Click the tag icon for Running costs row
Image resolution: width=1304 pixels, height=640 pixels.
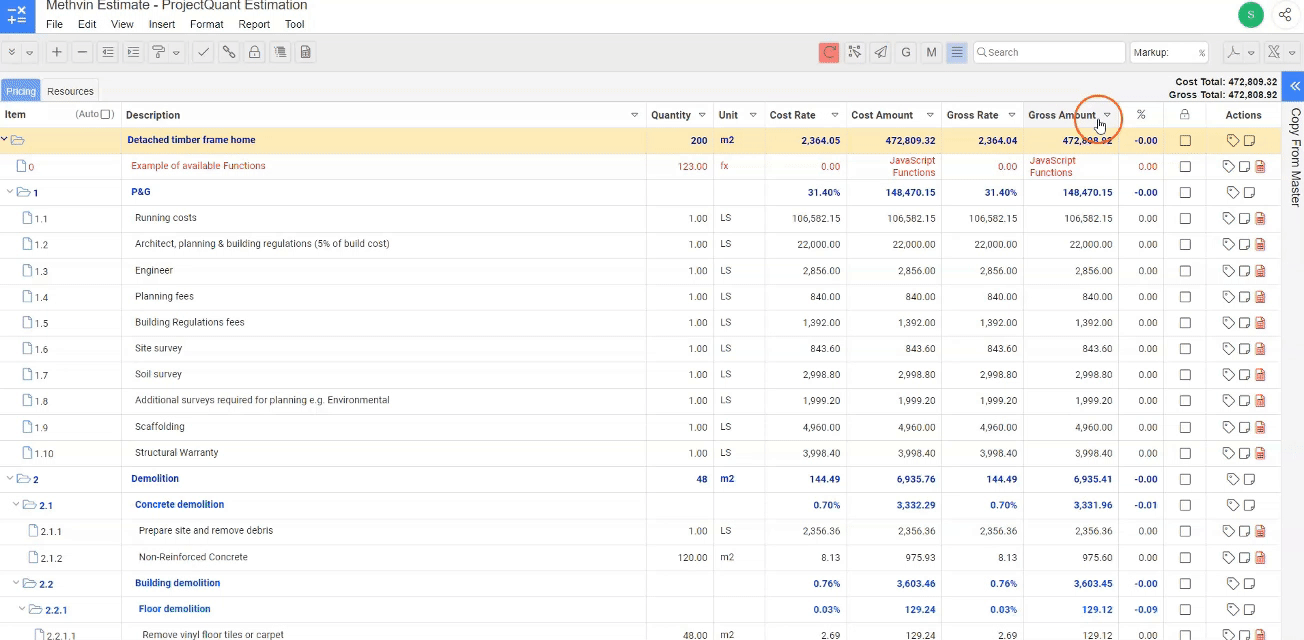click(x=1230, y=219)
